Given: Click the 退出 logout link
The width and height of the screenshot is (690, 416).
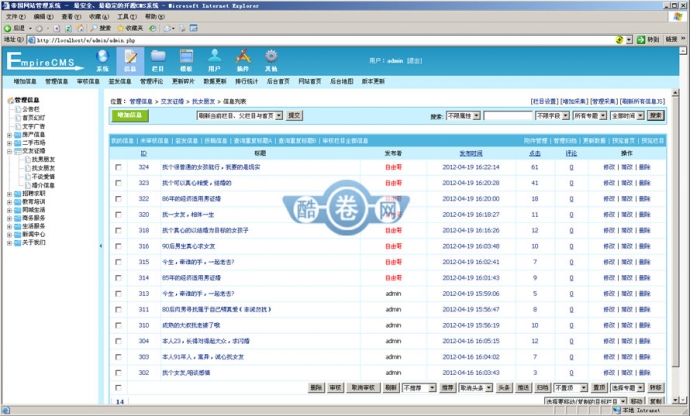Looking at the screenshot, I should pos(414,61).
